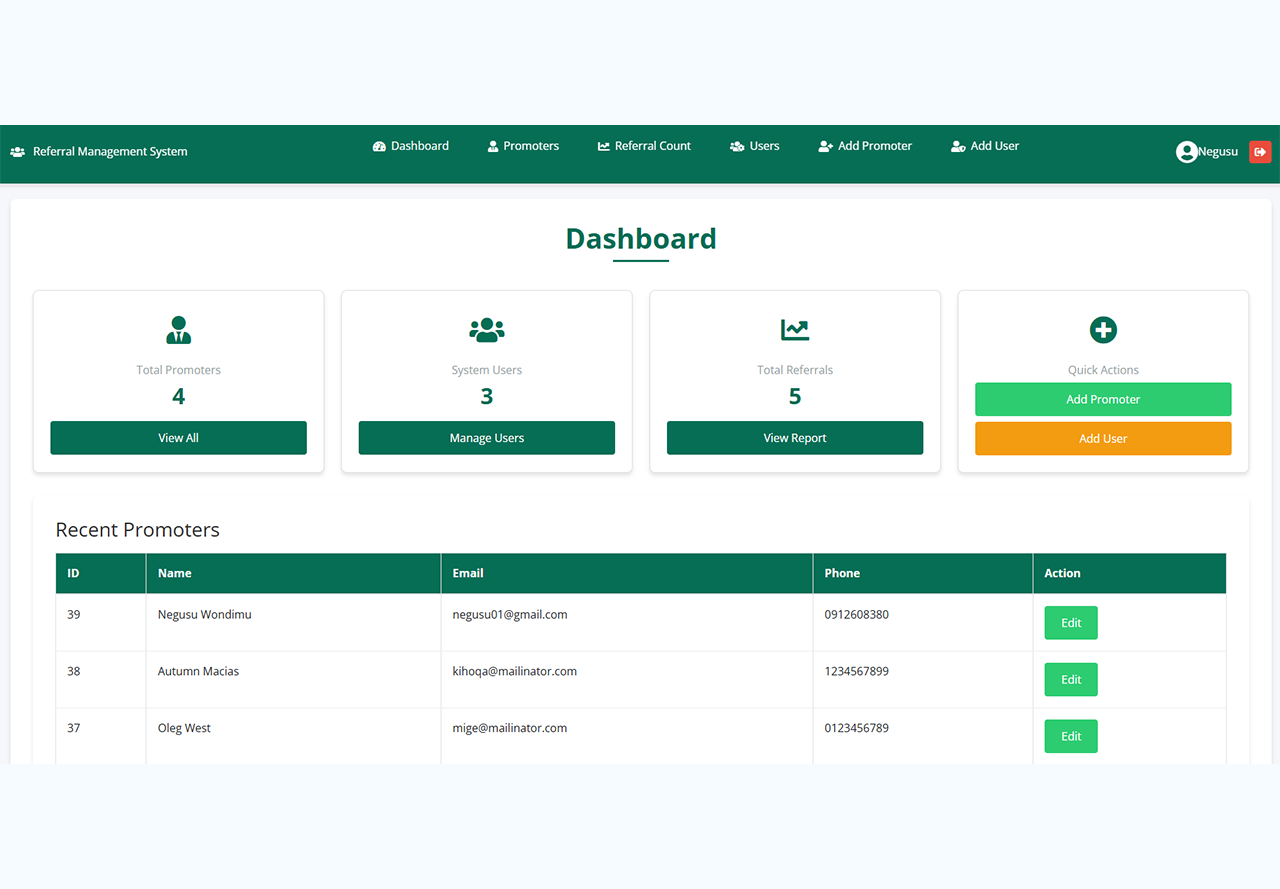1280x889 pixels.
Task: Open the Promoters menu item
Action: (x=523, y=146)
